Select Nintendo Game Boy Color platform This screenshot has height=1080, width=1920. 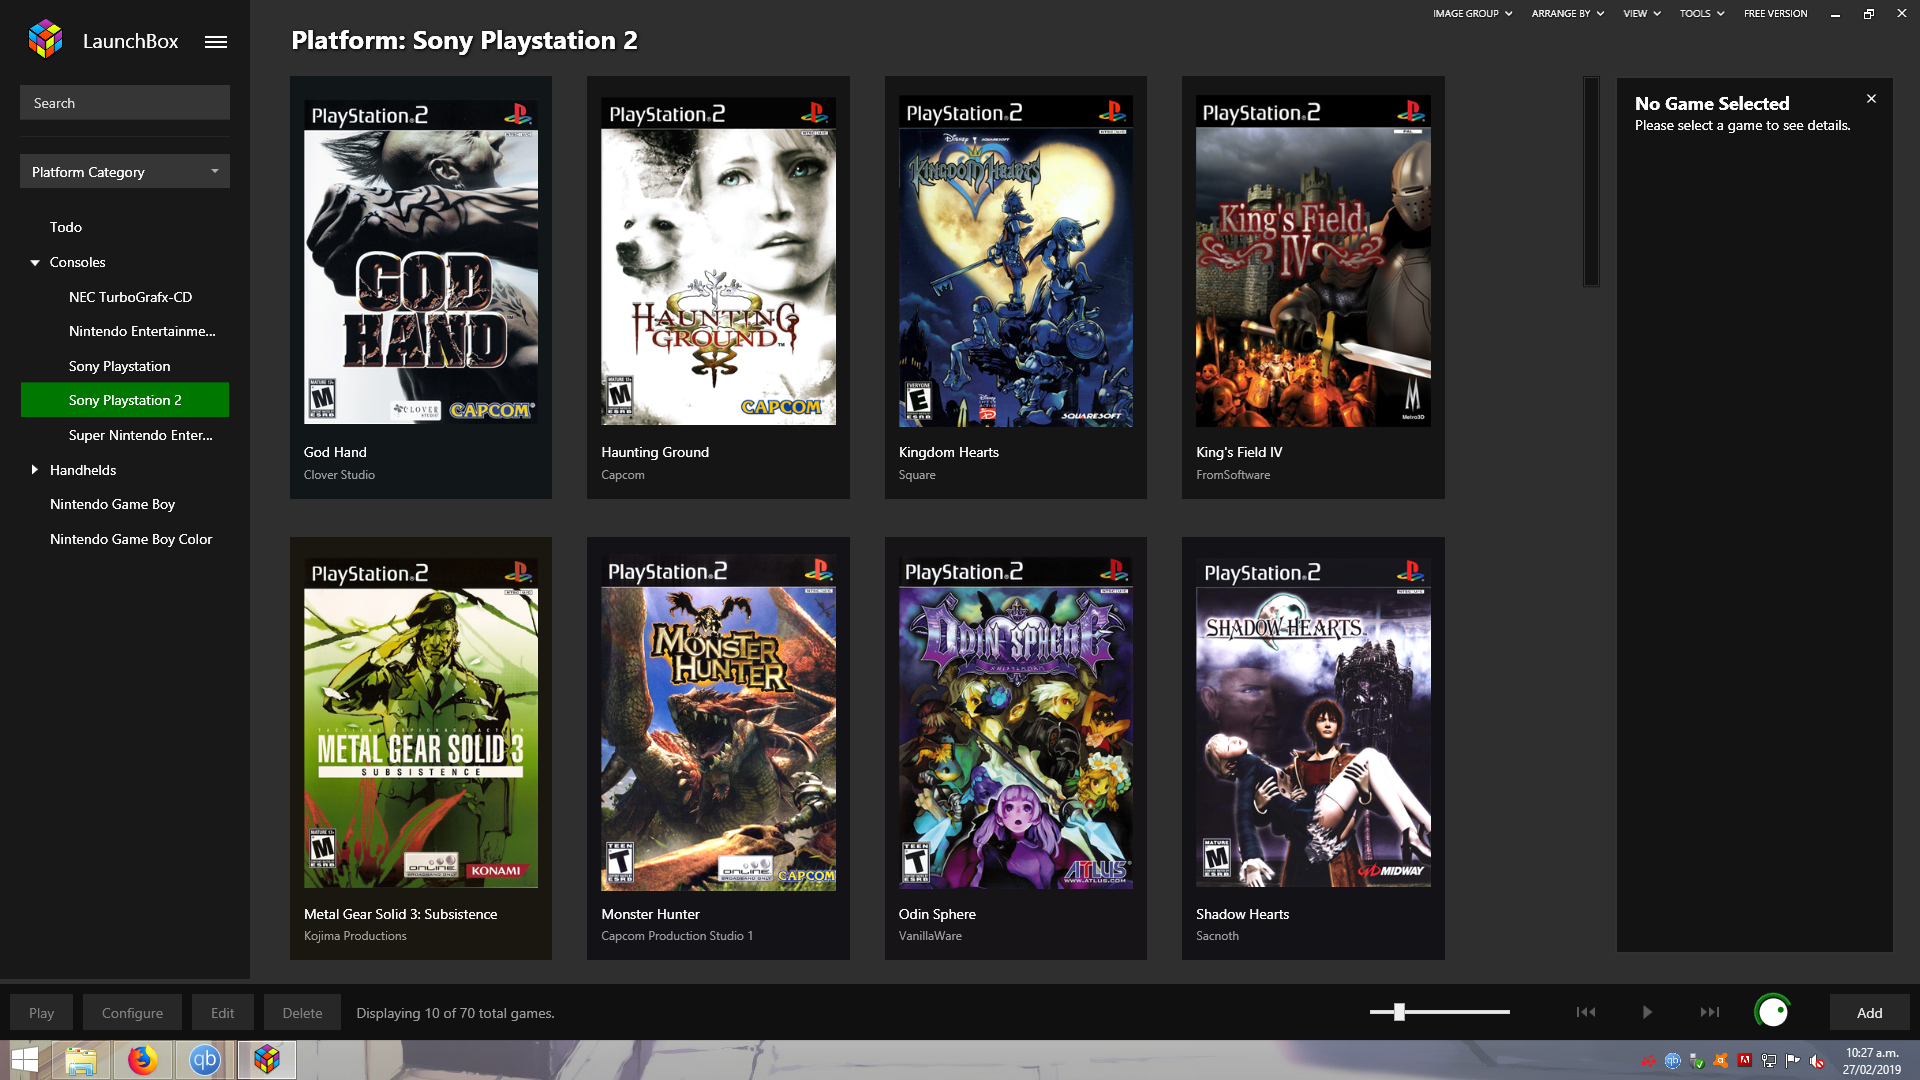(131, 539)
